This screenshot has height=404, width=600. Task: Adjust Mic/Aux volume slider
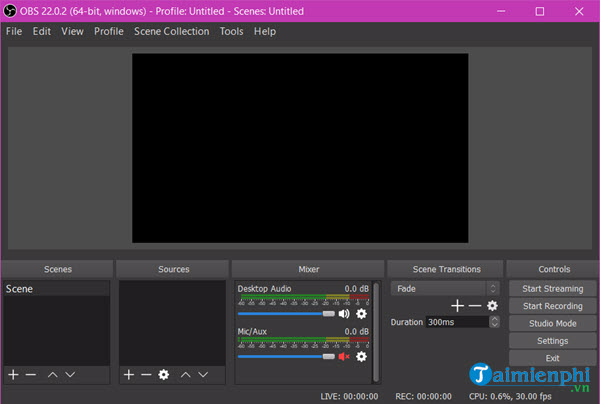coord(286,357)
